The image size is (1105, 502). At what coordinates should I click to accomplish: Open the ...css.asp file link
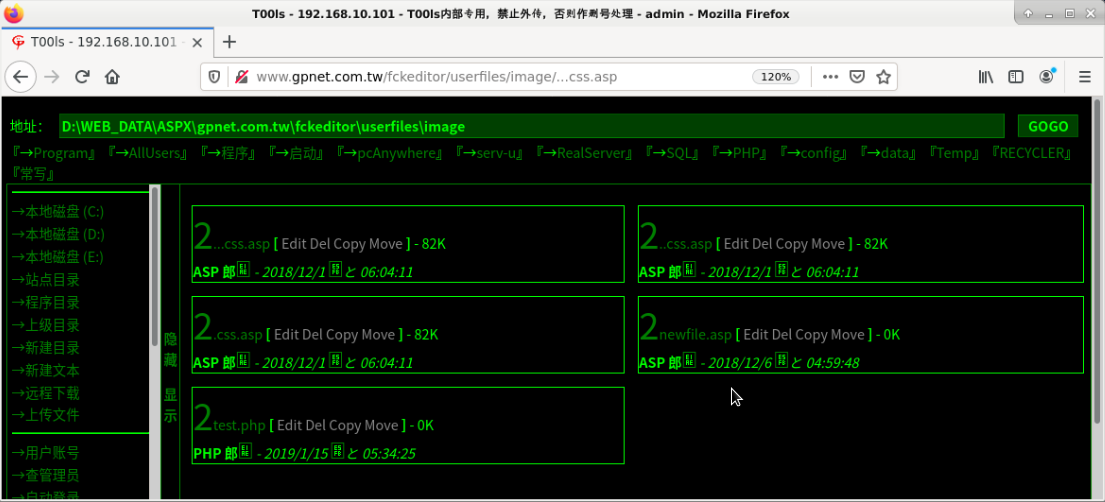pyautogui.click(x=242, y=244)
